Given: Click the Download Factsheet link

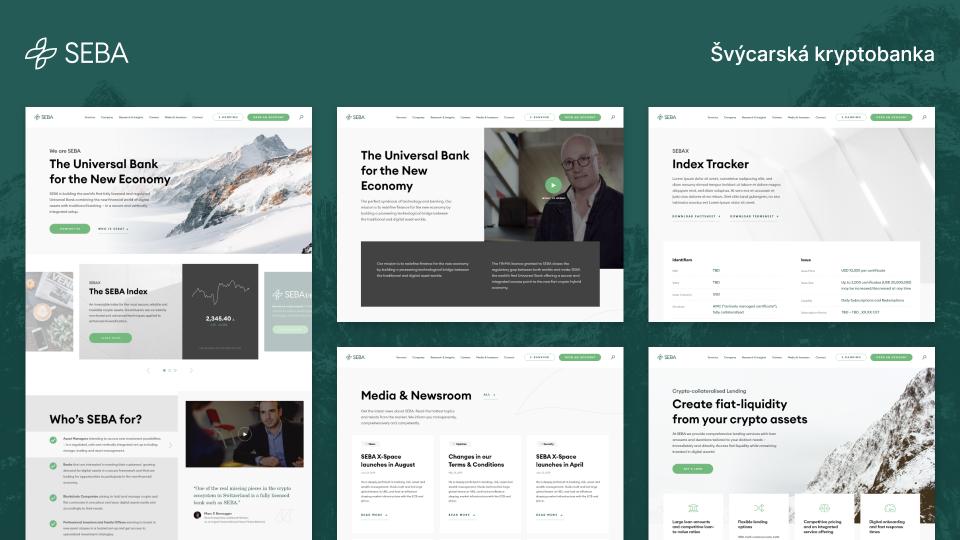Looking at the screenshot, I should (696, 216).
